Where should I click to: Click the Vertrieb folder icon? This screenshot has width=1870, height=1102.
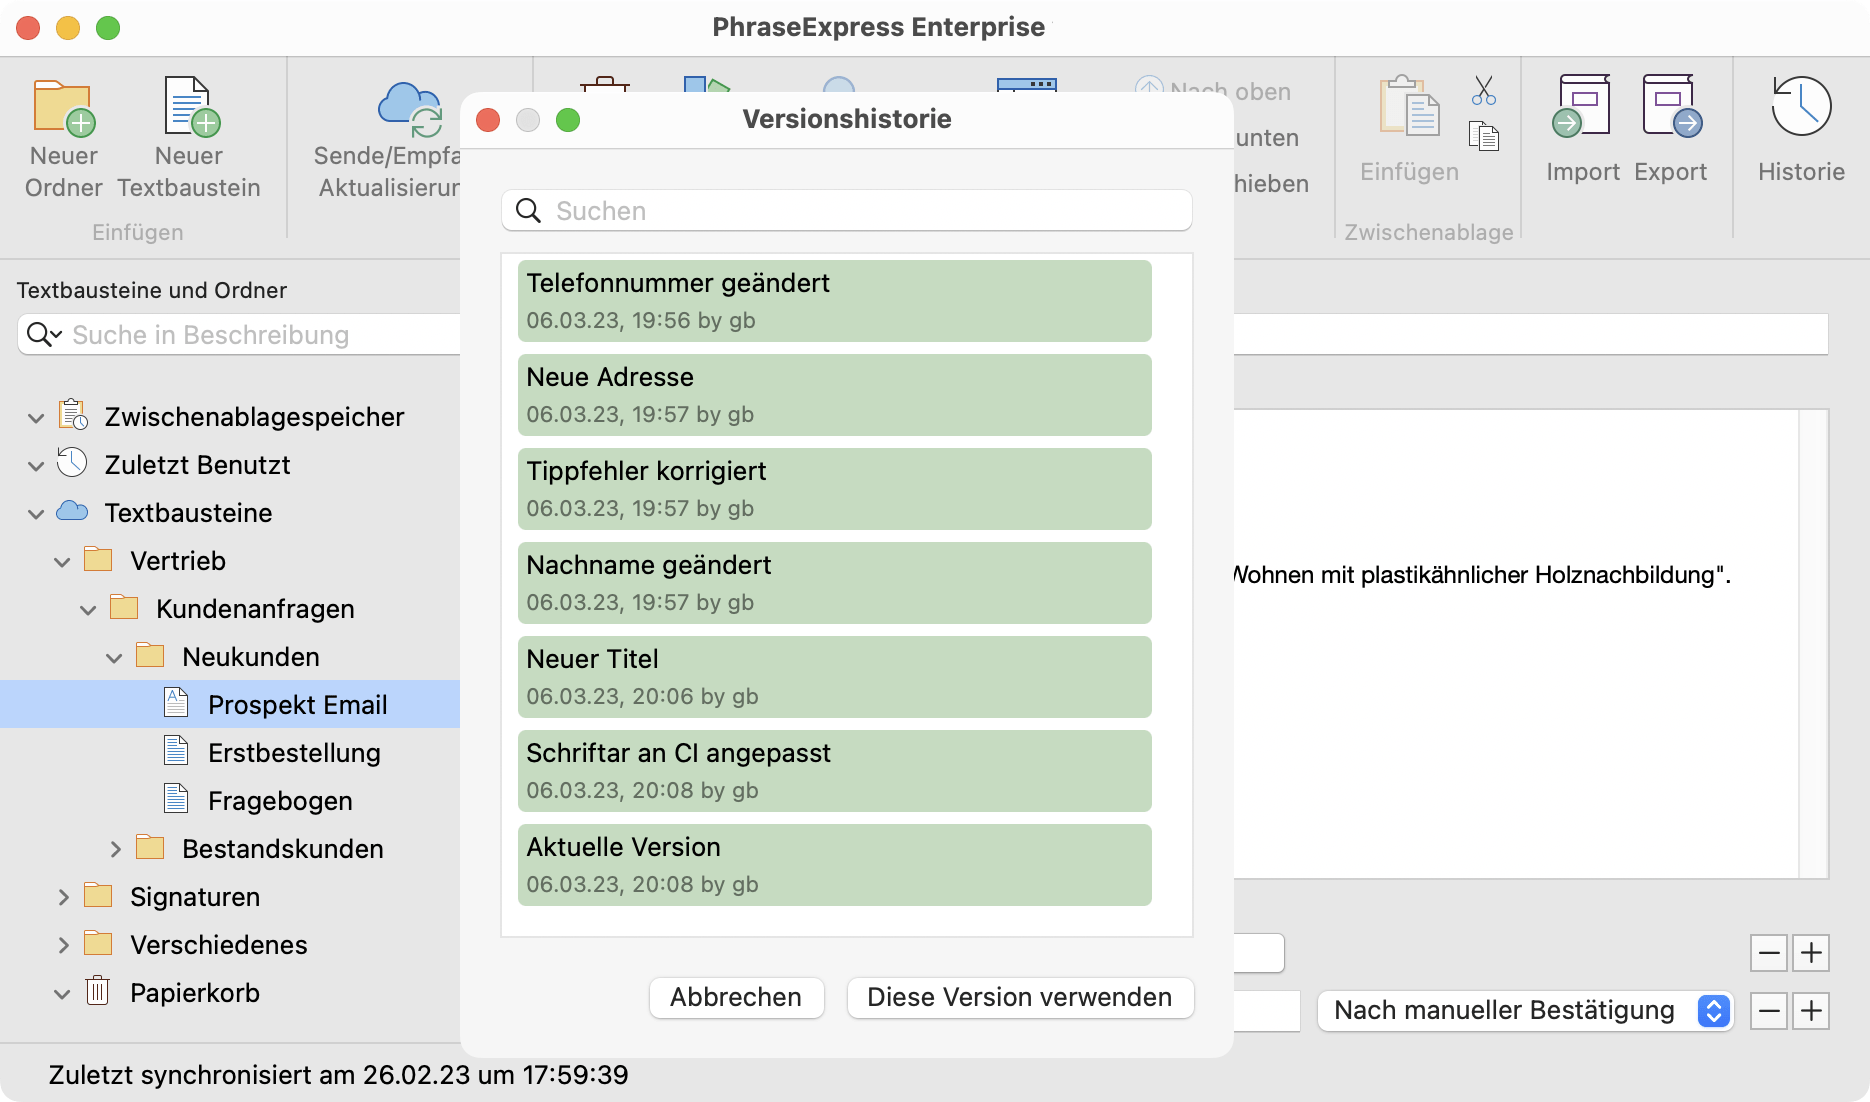98,559
